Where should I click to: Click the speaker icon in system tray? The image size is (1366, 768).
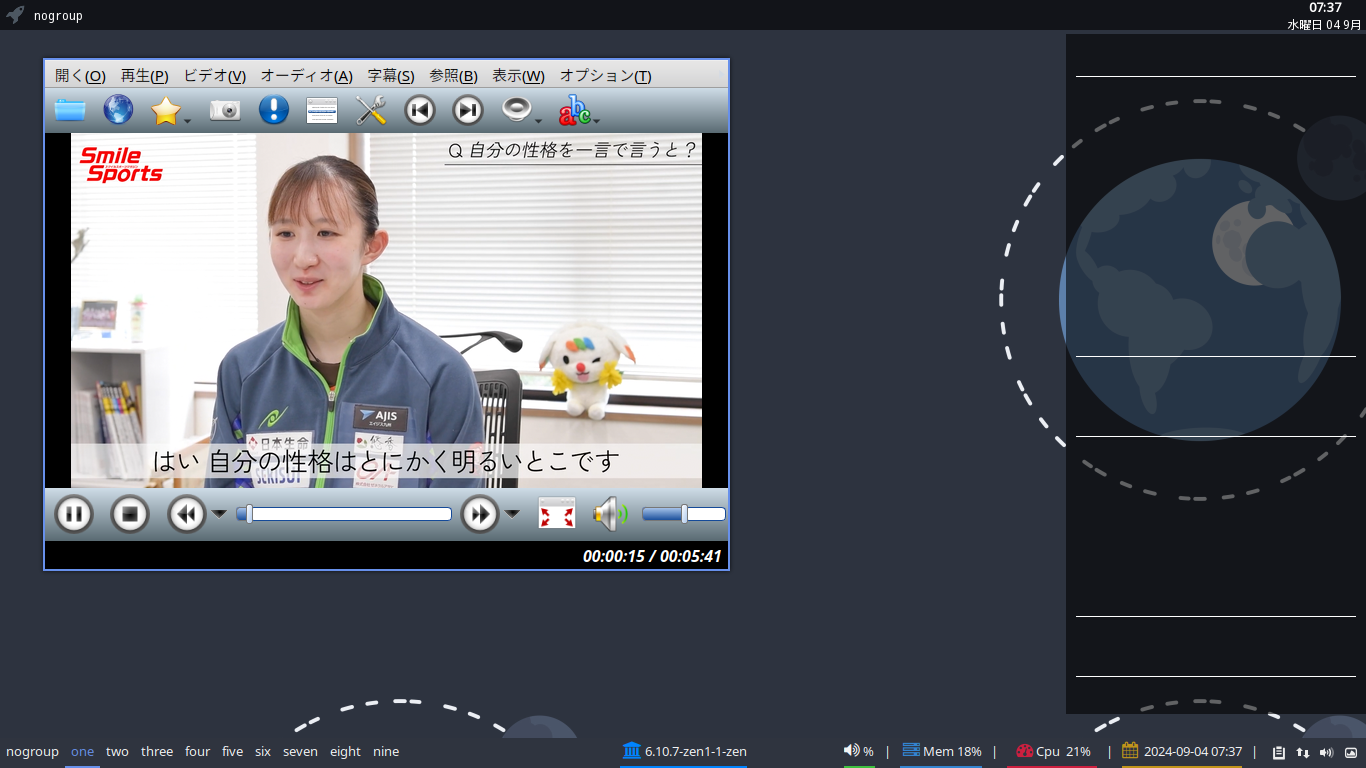click(1327, 752)
